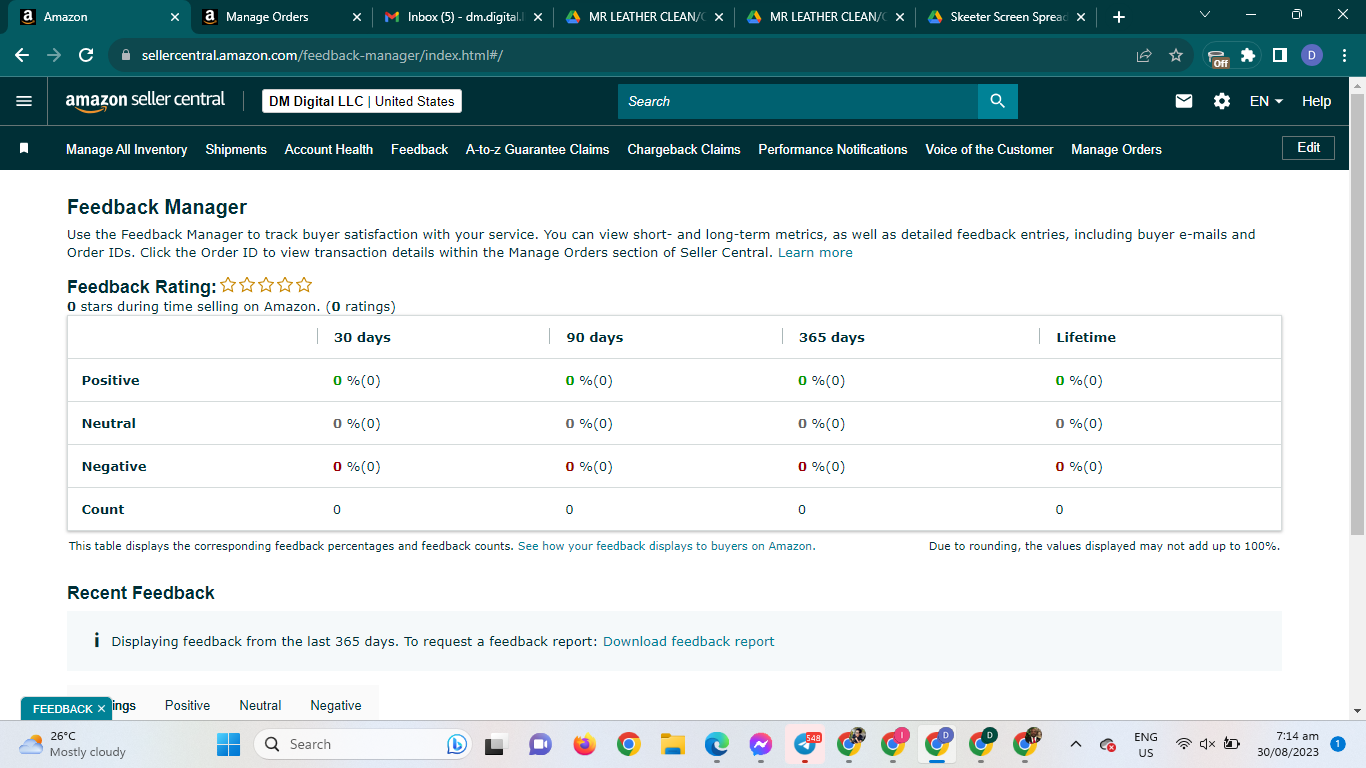Image resolution: width=1366 pixels, height=768 pixels.
Task: Click the 'Lifetime' column header
Action: [x=1086, y=337]
